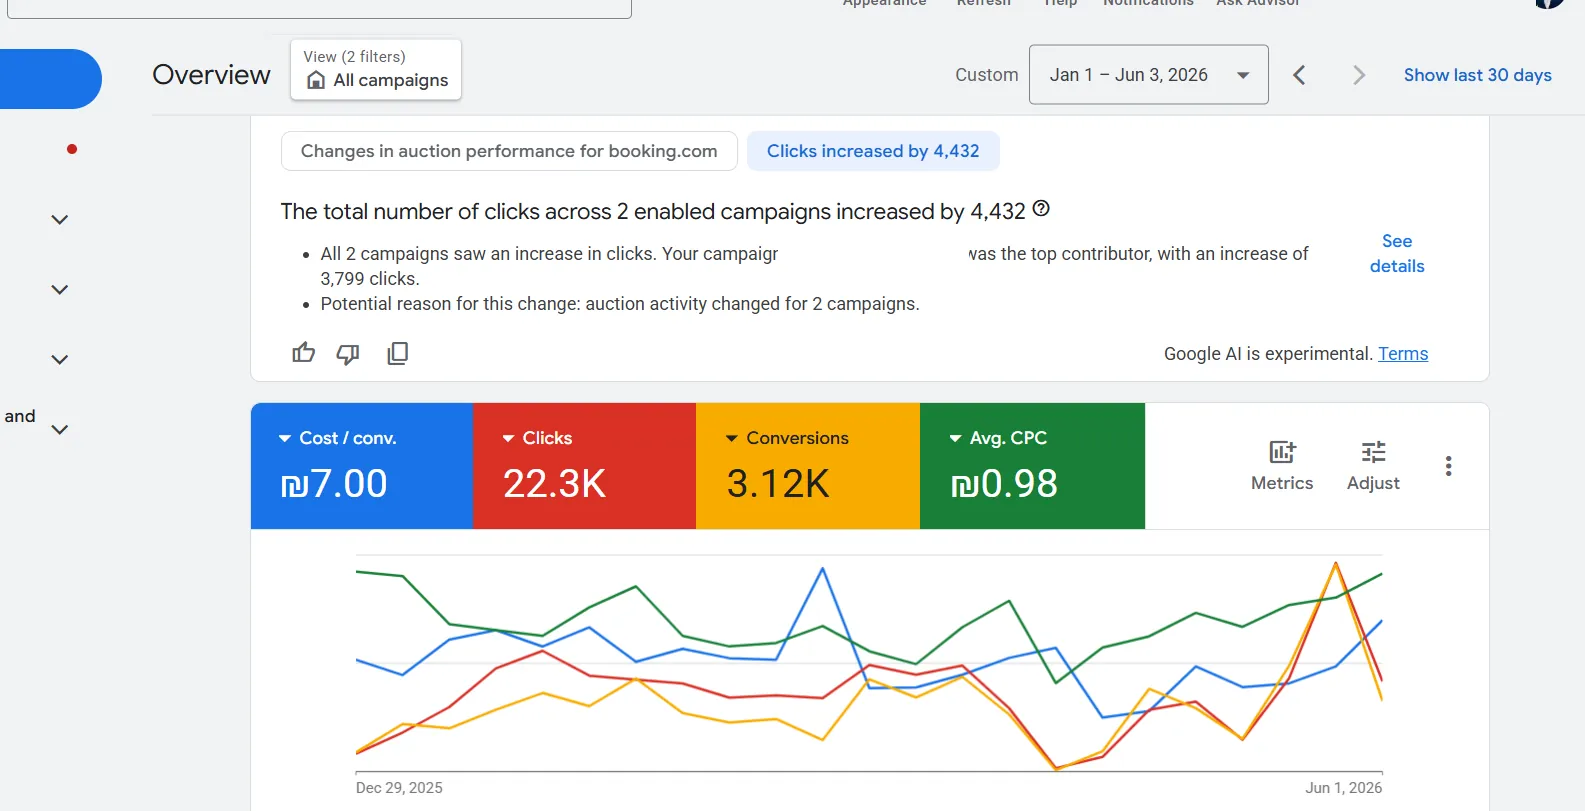Click the red notification dot in sidebar
The height and width of the screenshot is (811, 1585).
(72, 149)
